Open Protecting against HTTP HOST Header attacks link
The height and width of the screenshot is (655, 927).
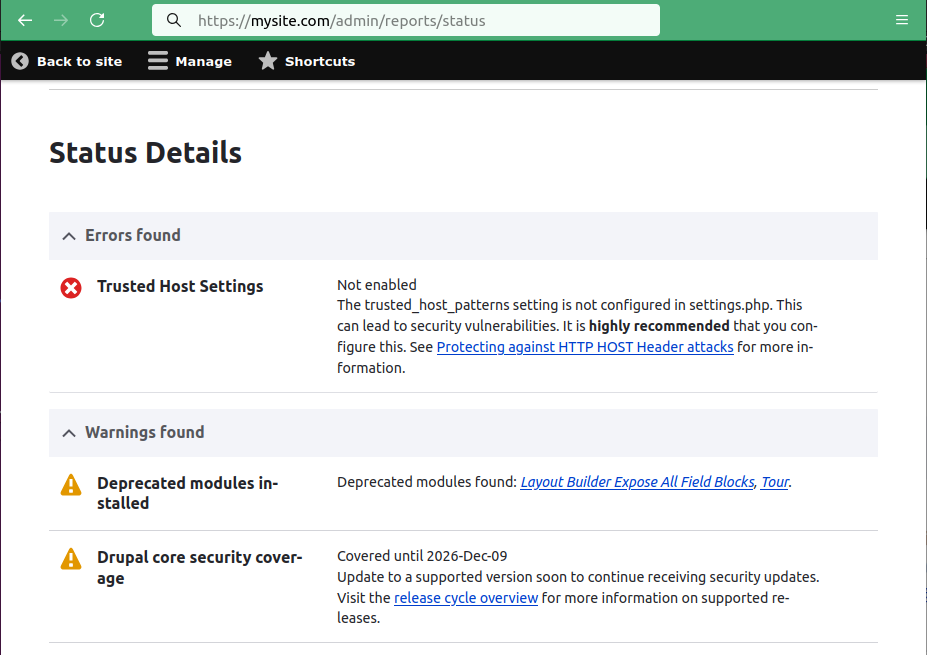click(x=585, y=347)
